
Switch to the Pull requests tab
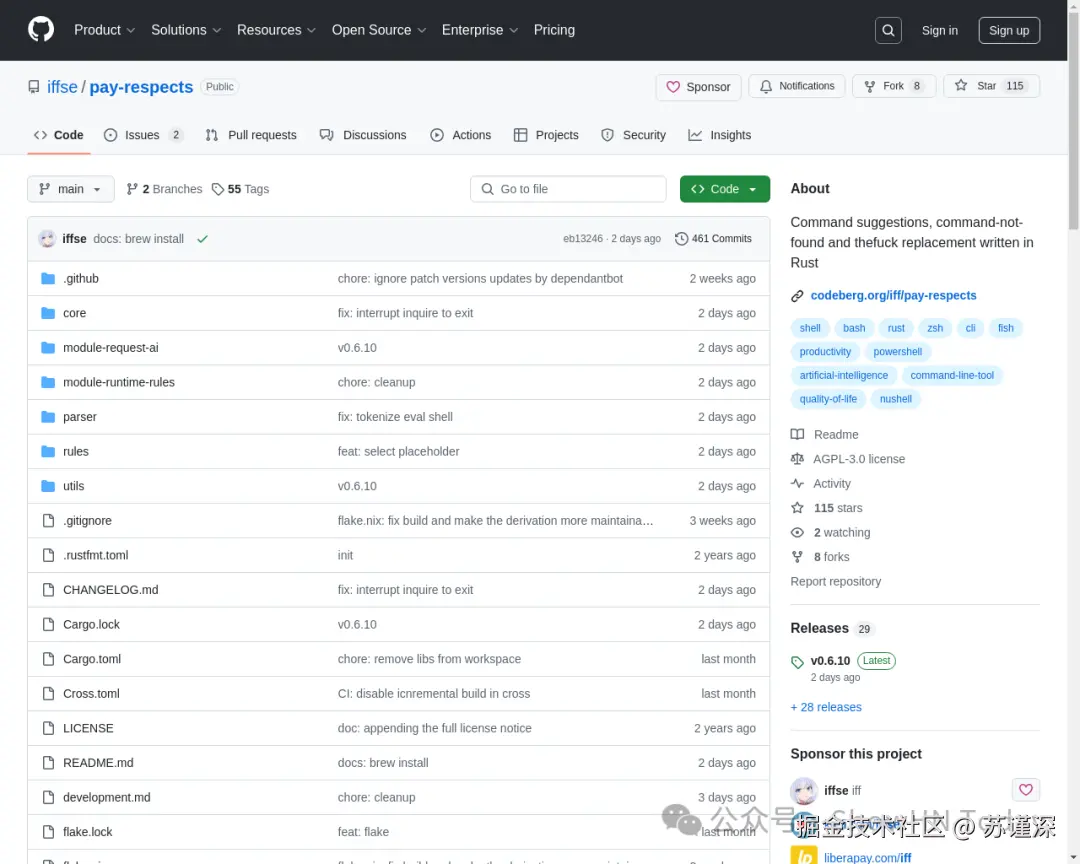coord(251,135)
